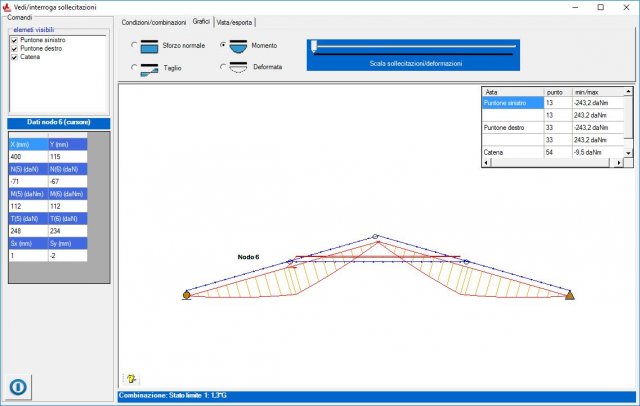
Task: Click the Sforzo normale diagram icon
Action: click(150, 46)
